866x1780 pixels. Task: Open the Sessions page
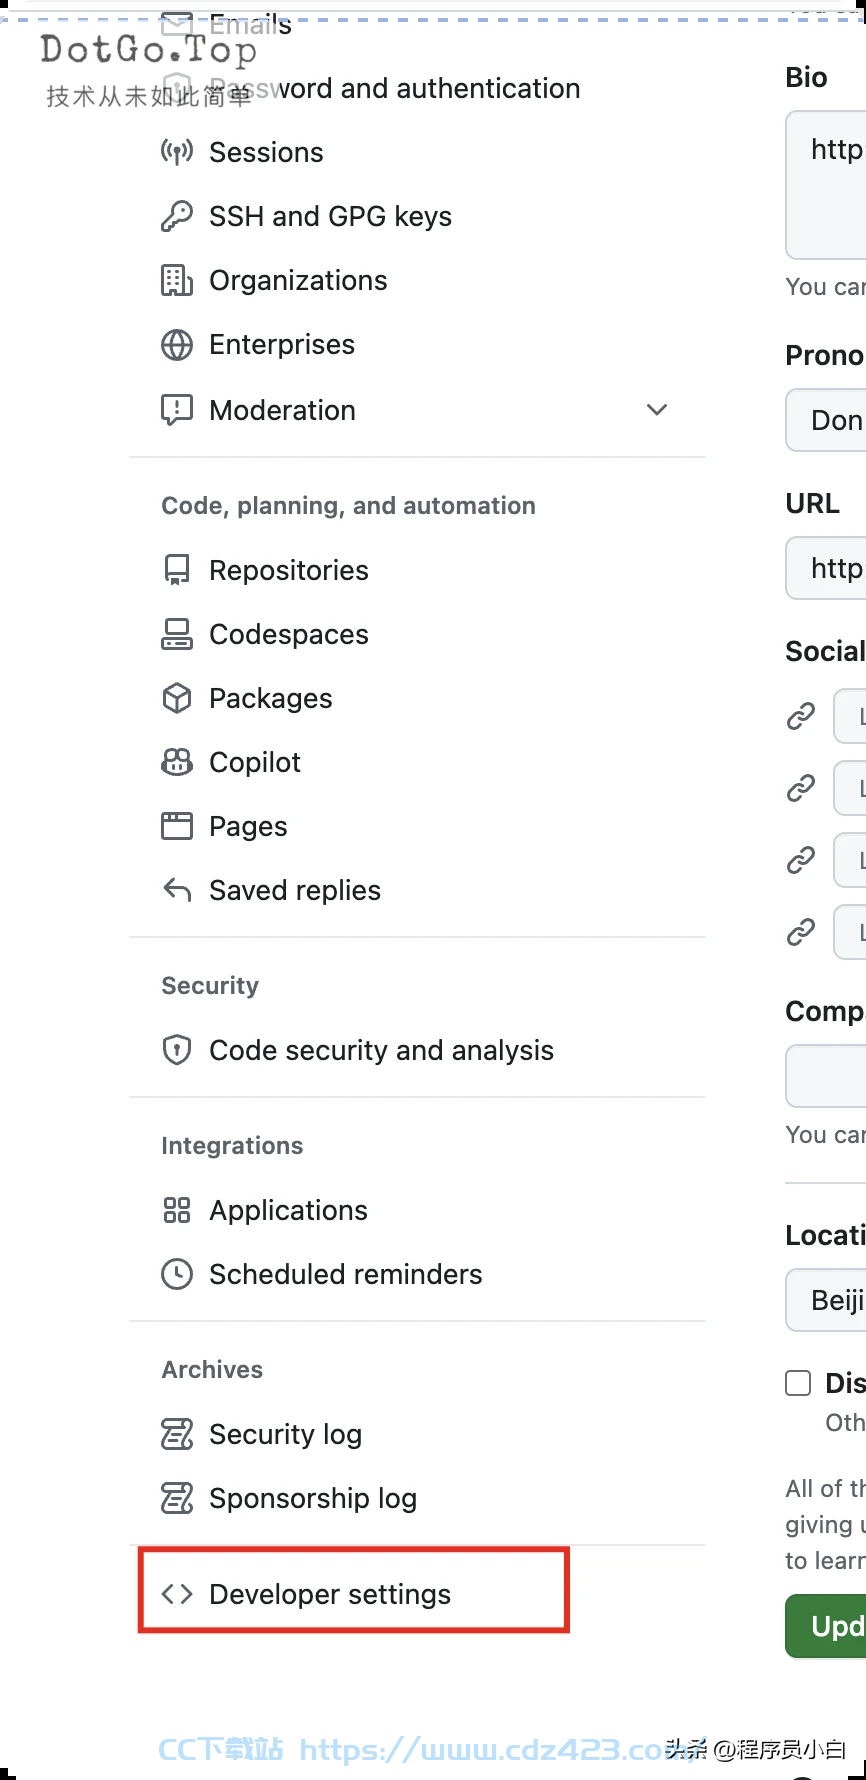pyautogui.click(x=266, y=152)
